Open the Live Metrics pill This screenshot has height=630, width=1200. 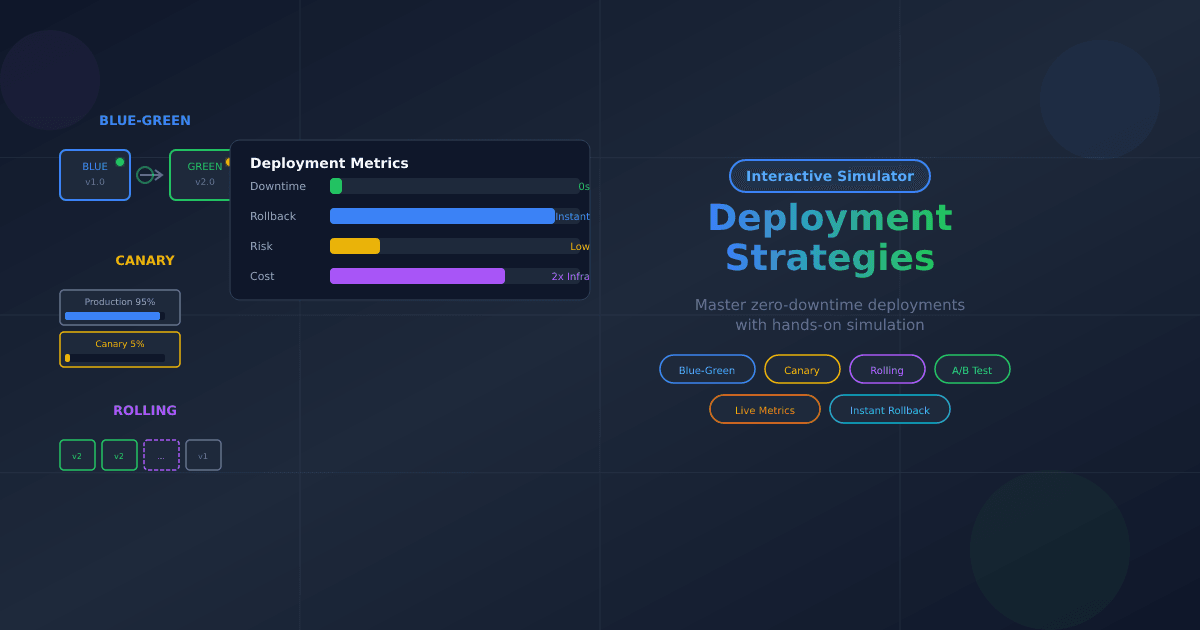point(764,409)
